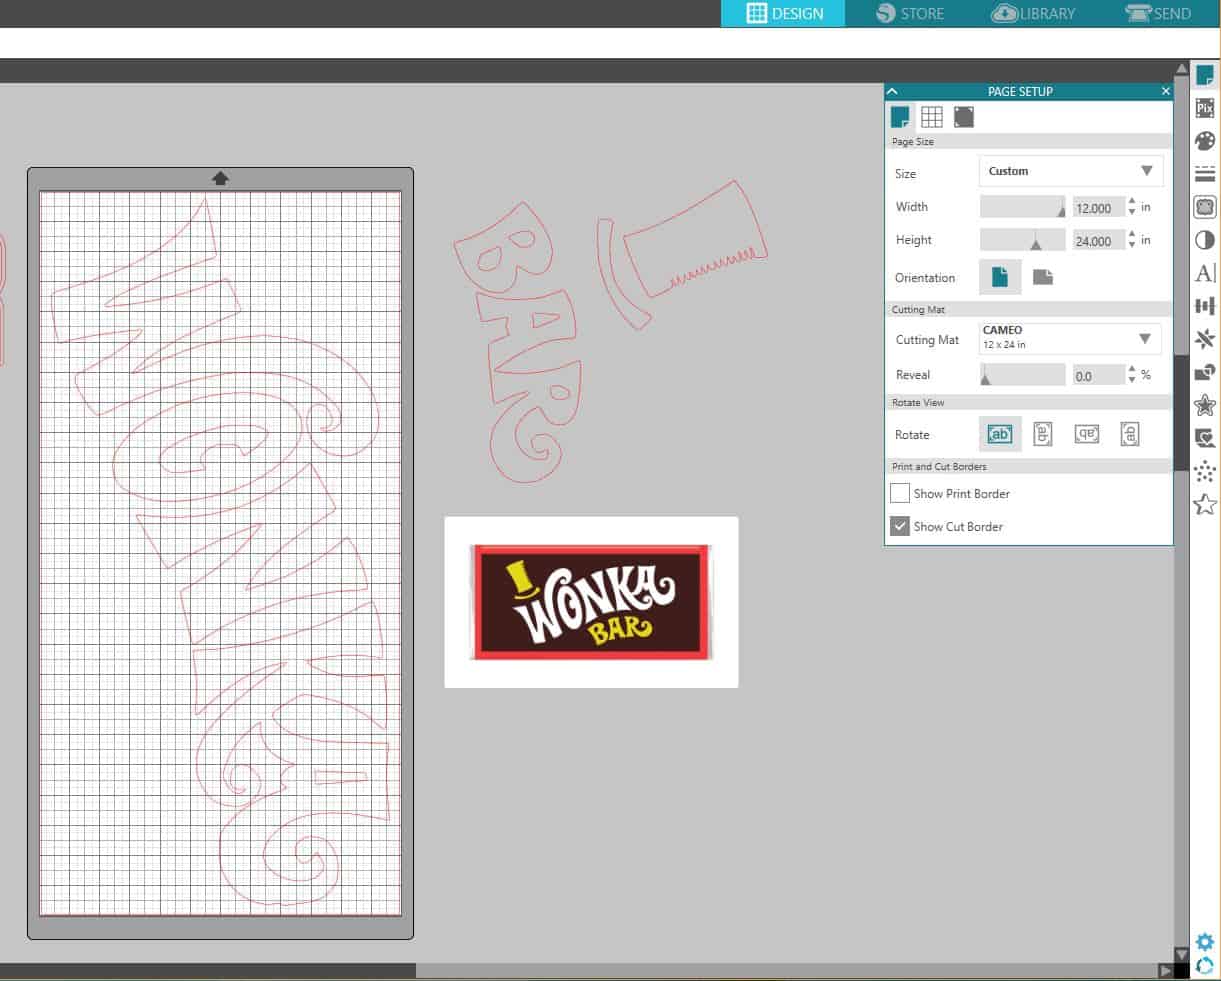Close the Page Setup panel
Image resolution: width=1221 pixels, height=981 pixels.
[x=1165, y=91]
